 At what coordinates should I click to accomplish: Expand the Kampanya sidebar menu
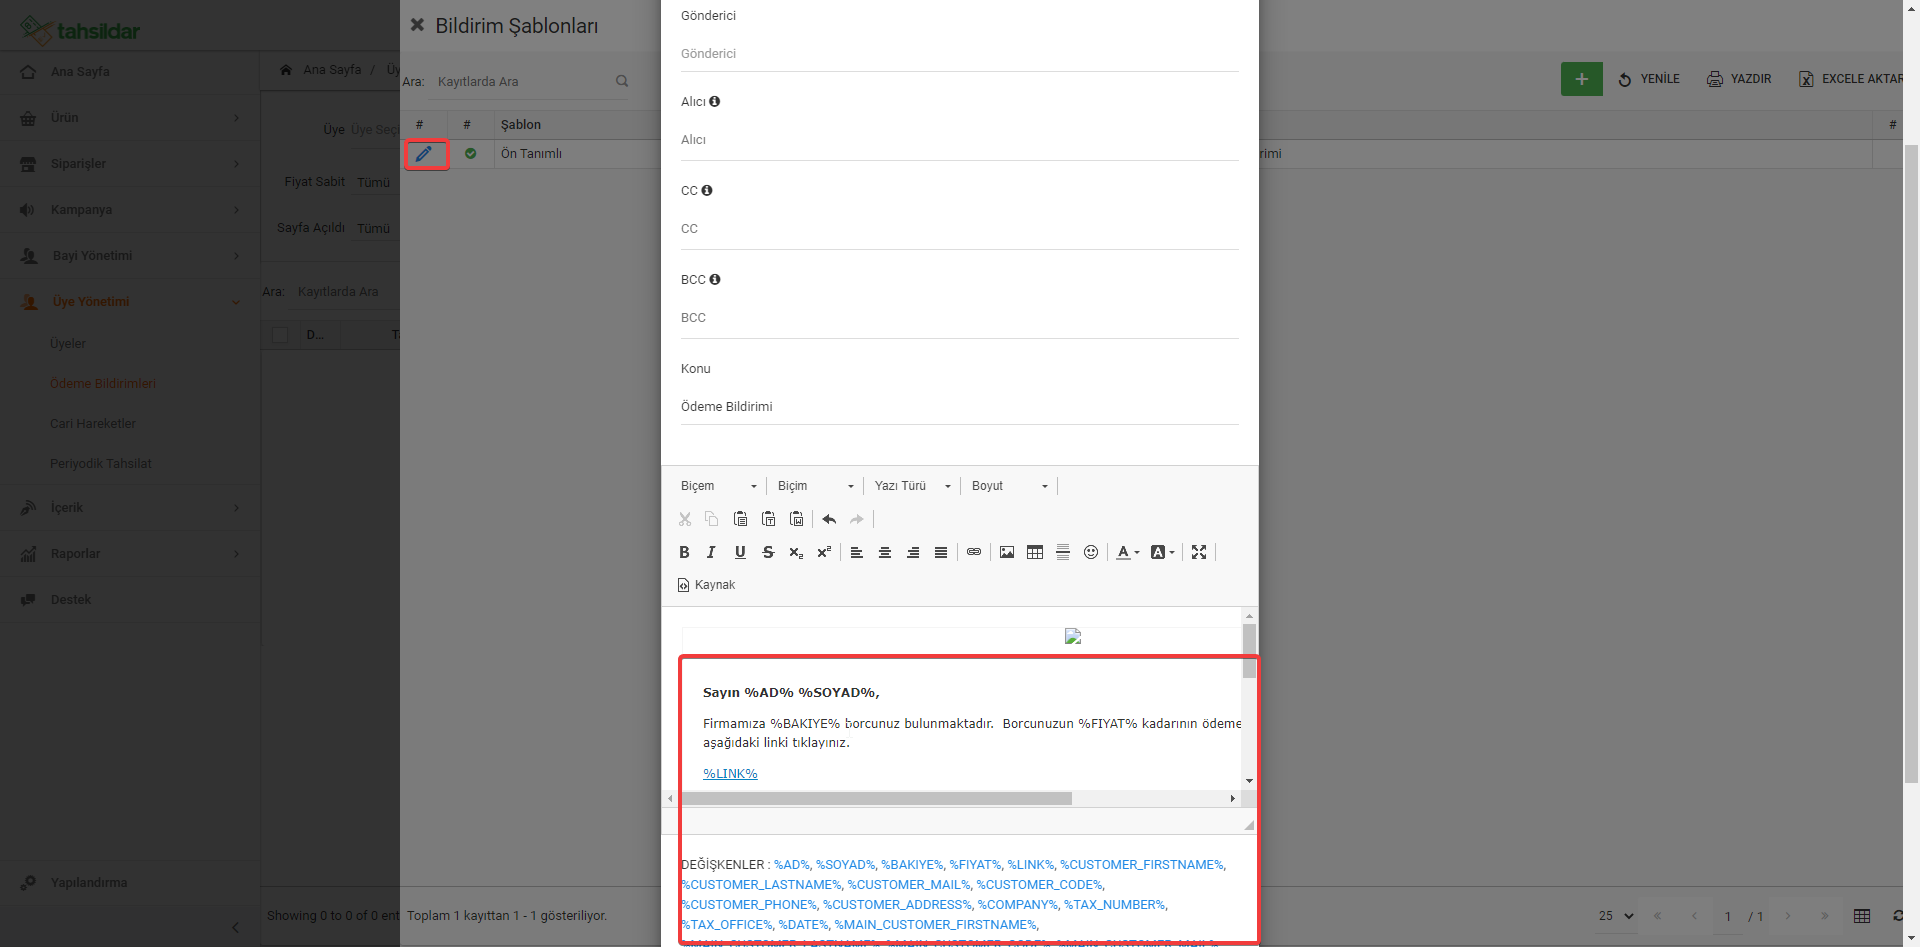[130, 210]
